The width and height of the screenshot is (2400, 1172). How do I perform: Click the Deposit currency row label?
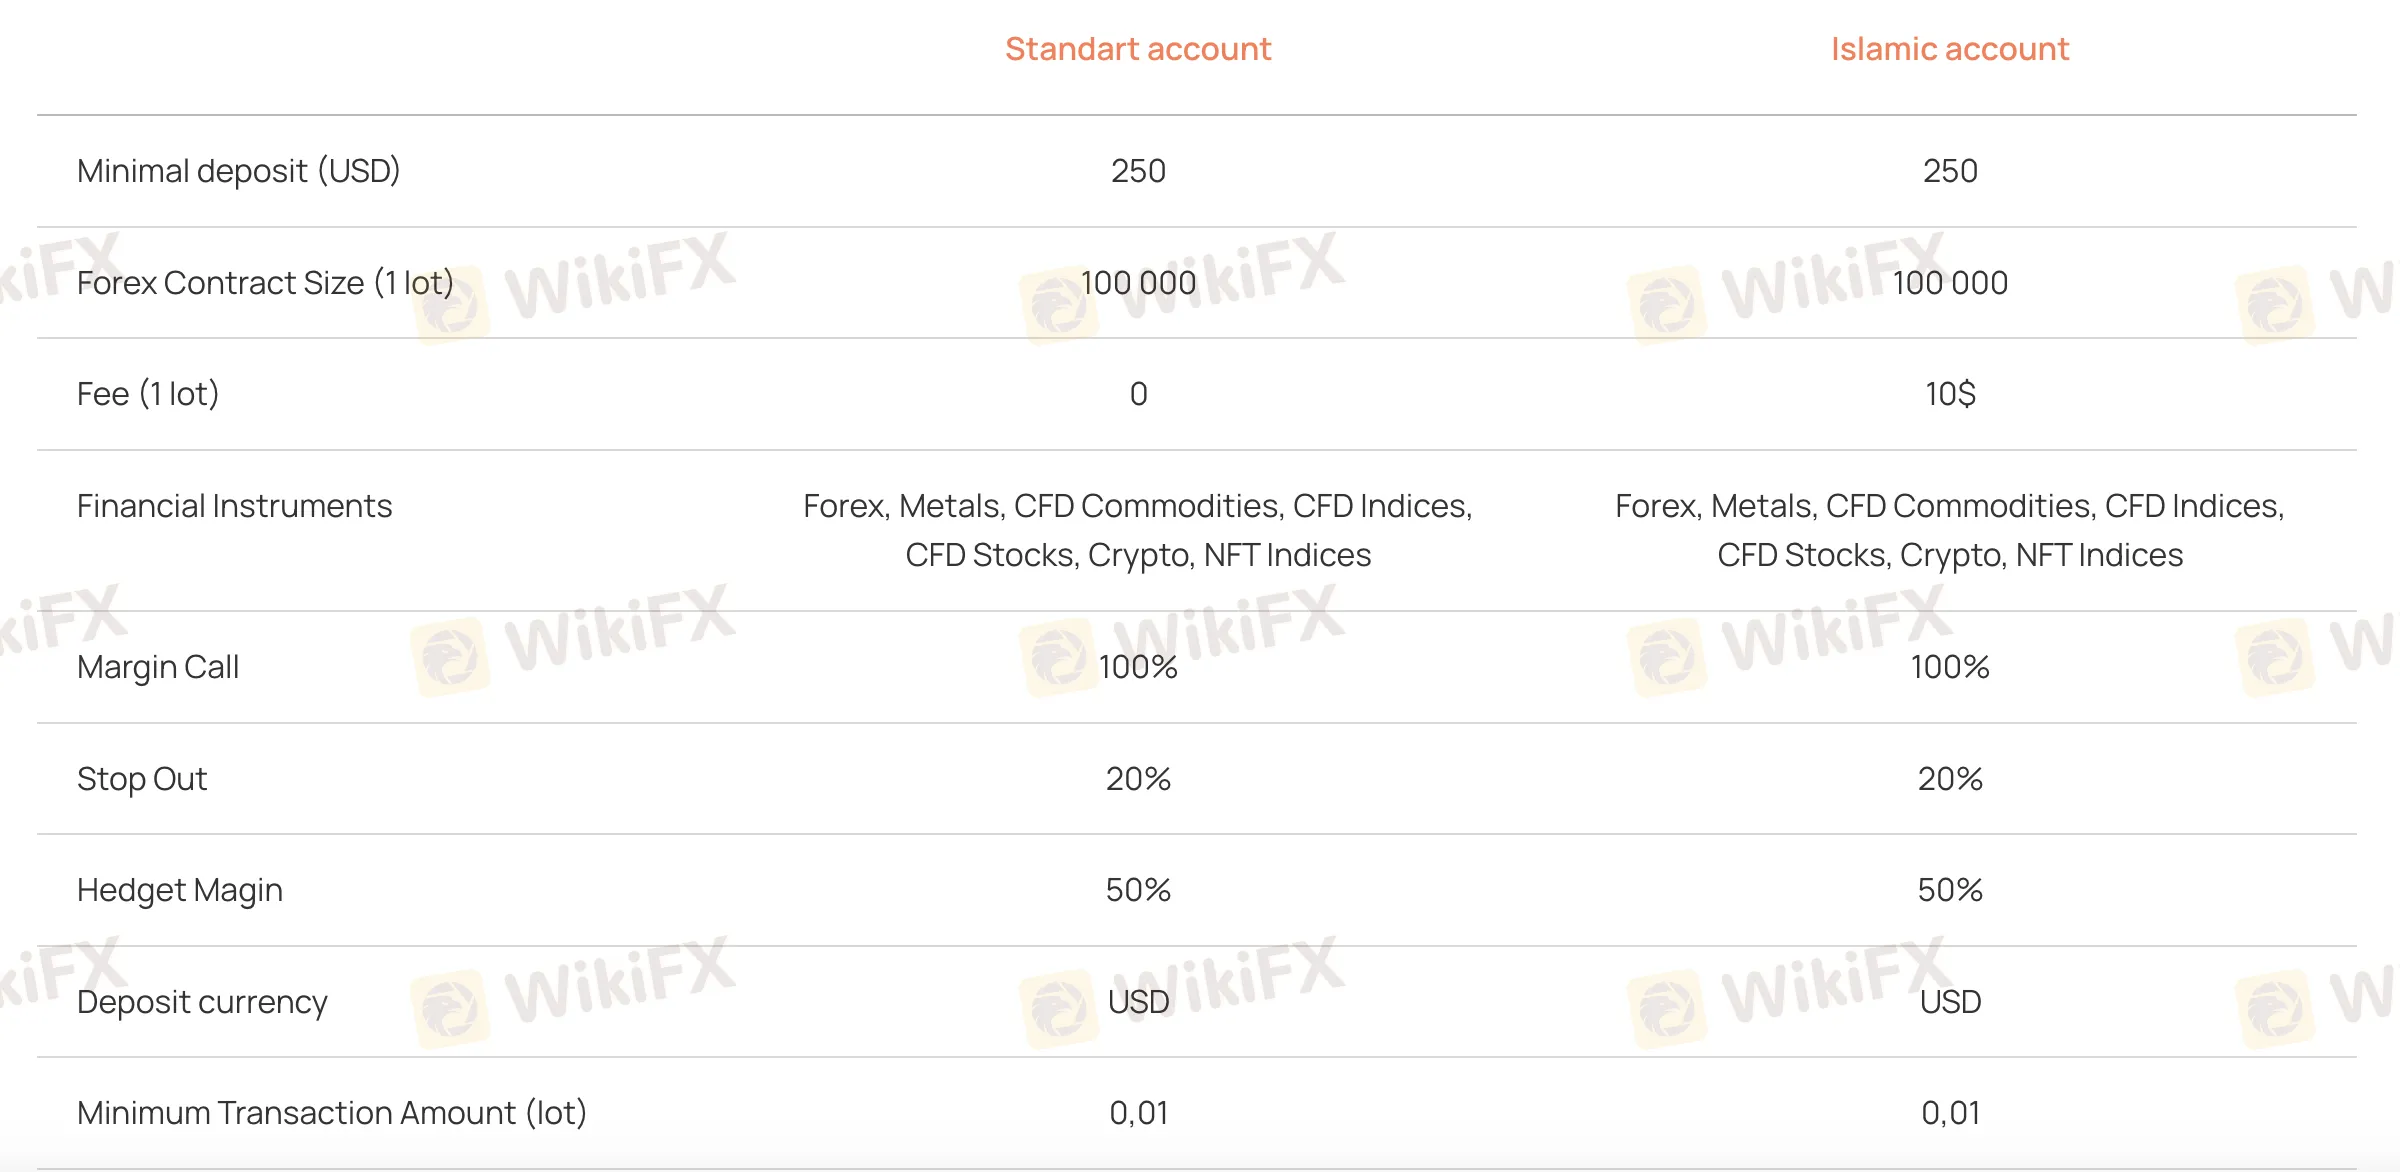[x=202, y=1002]
